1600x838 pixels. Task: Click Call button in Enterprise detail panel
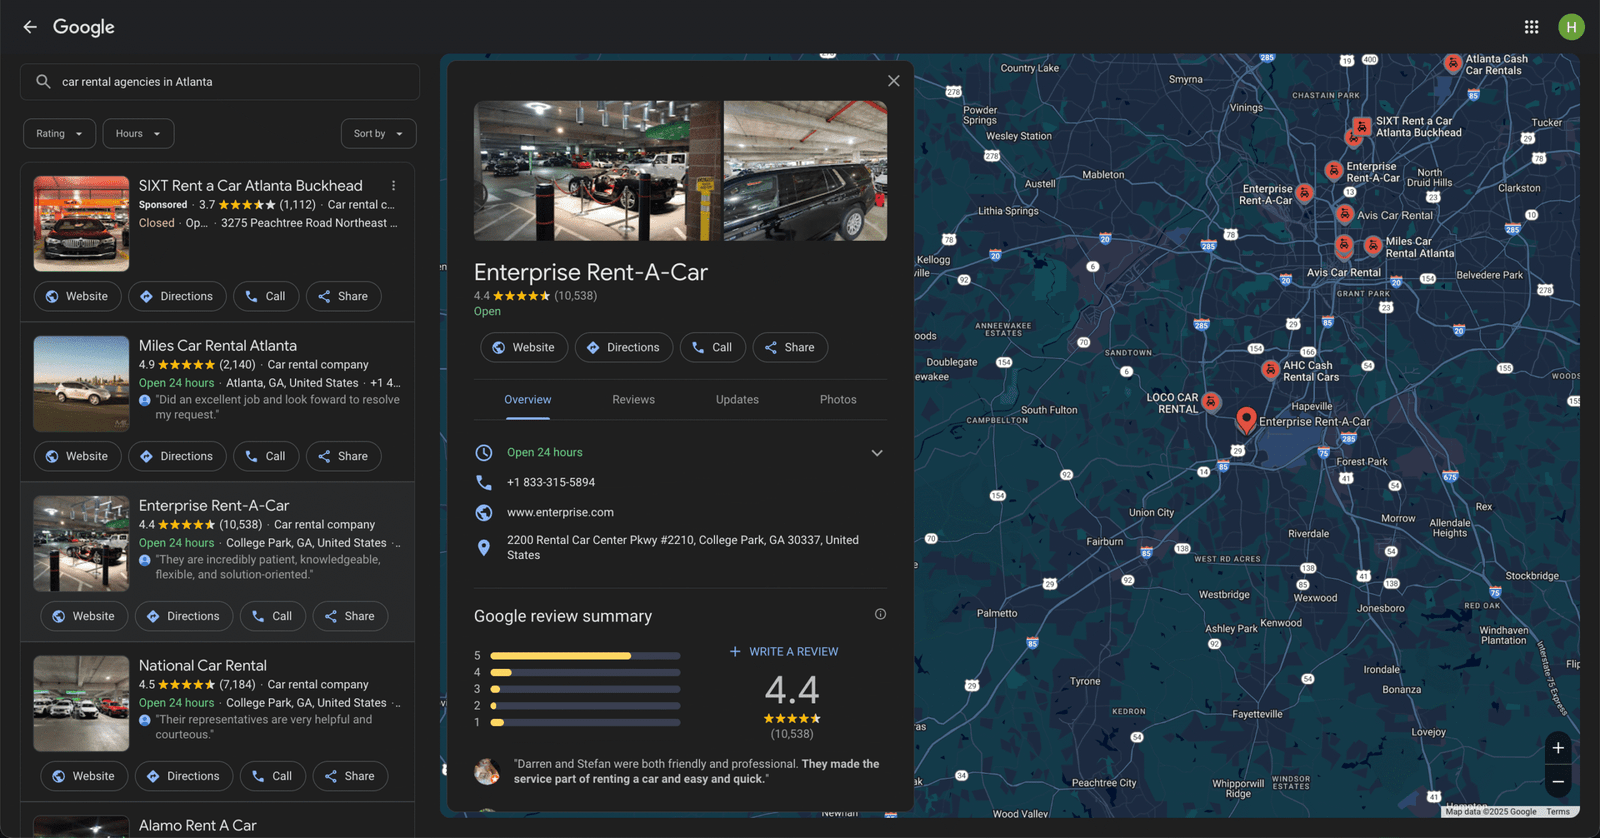point(713,347)
